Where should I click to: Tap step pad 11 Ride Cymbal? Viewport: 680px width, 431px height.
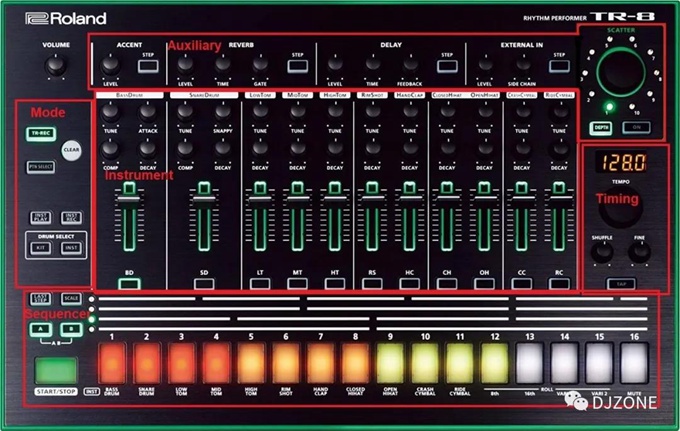pos(460,363)
